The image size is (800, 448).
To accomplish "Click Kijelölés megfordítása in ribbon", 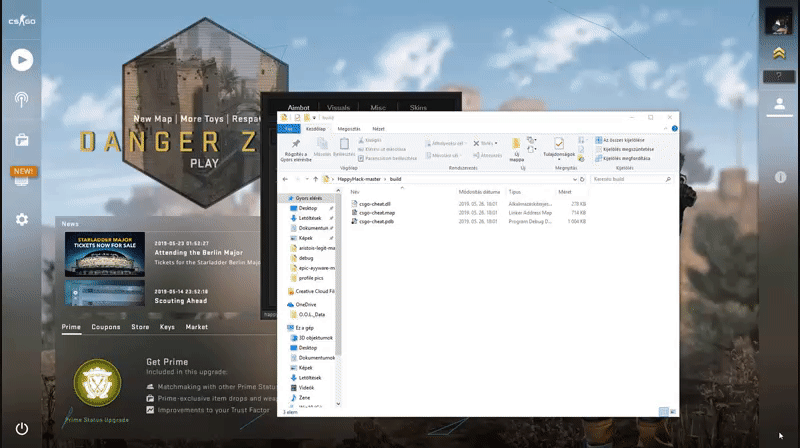I will [x=622, y=158].
